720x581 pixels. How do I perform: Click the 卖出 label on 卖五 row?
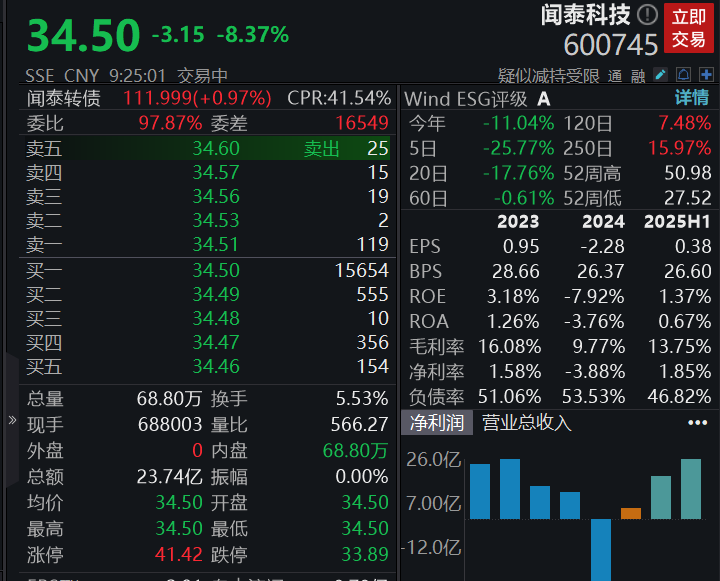322,149
